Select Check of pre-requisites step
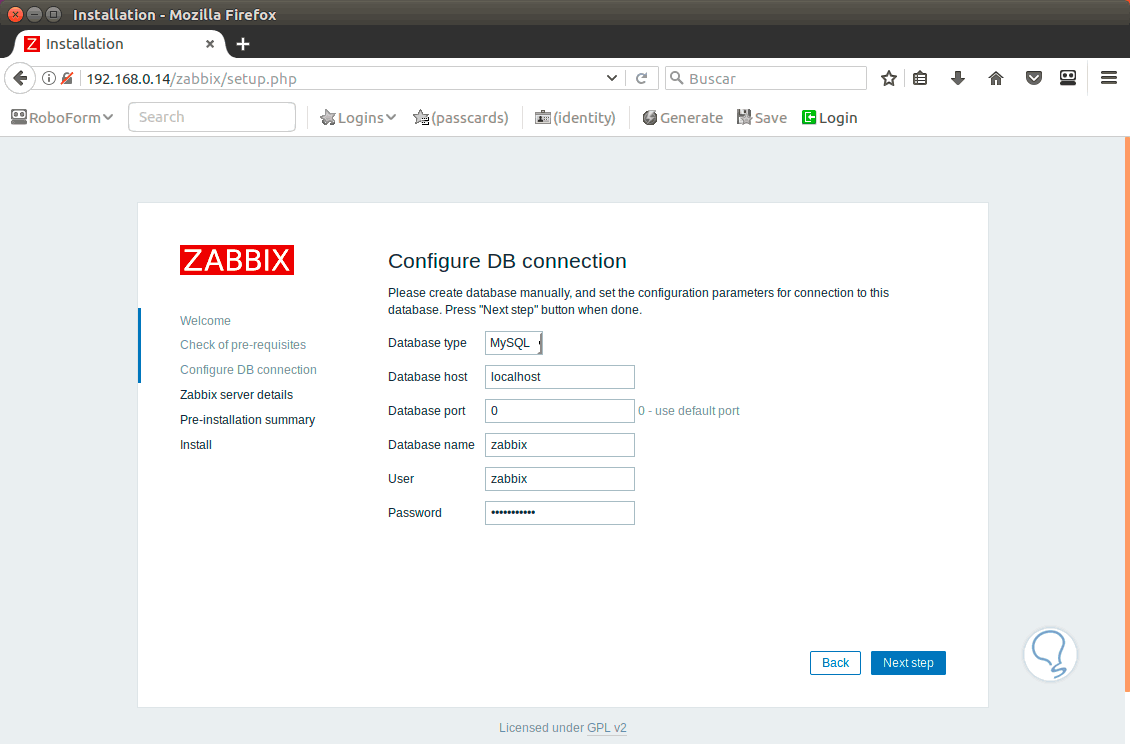The image size is (1130, 744). click(243, 345)
